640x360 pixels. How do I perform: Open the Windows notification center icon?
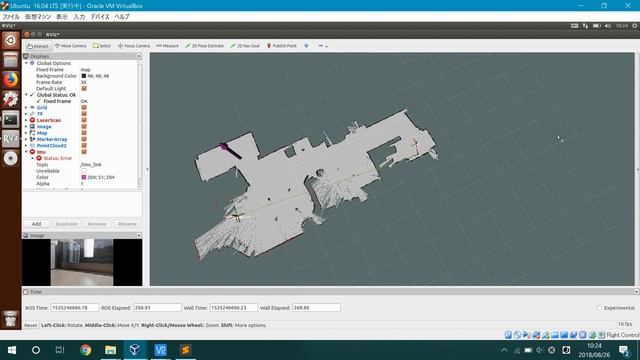tap(624, 350)
